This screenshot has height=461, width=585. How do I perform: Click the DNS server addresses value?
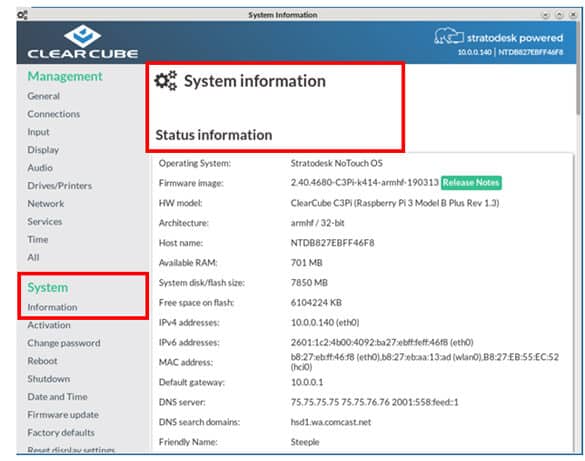(x=375, y=402)
